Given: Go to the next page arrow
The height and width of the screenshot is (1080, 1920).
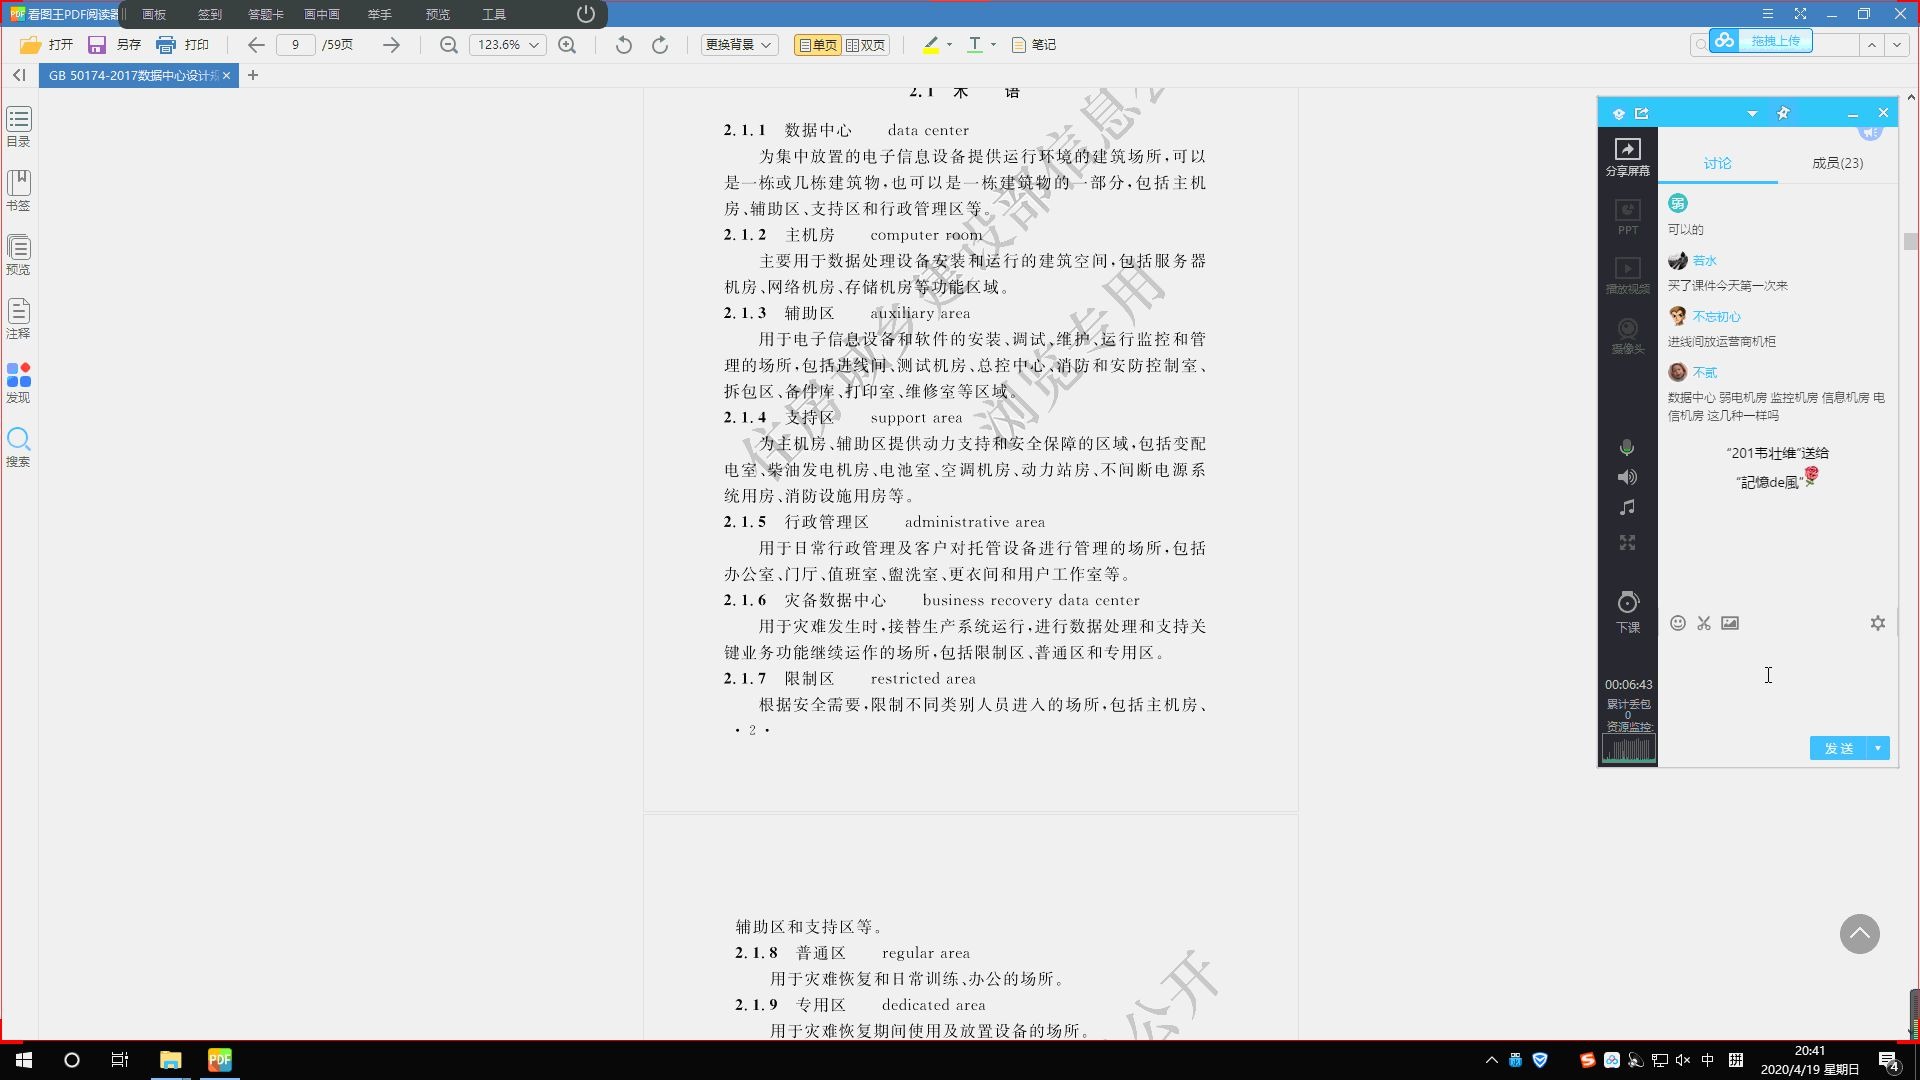Looking at the screenshot, I should [x=391, y=45].
